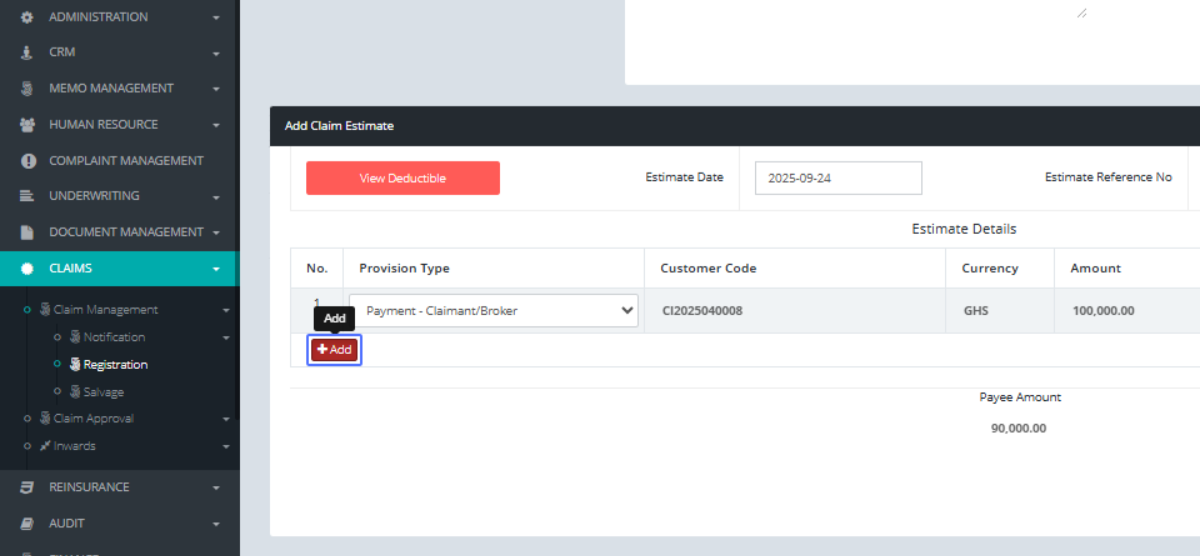Click the CRM anchor icon
This screenshot has width=1200, height=556.
(28, 52)
